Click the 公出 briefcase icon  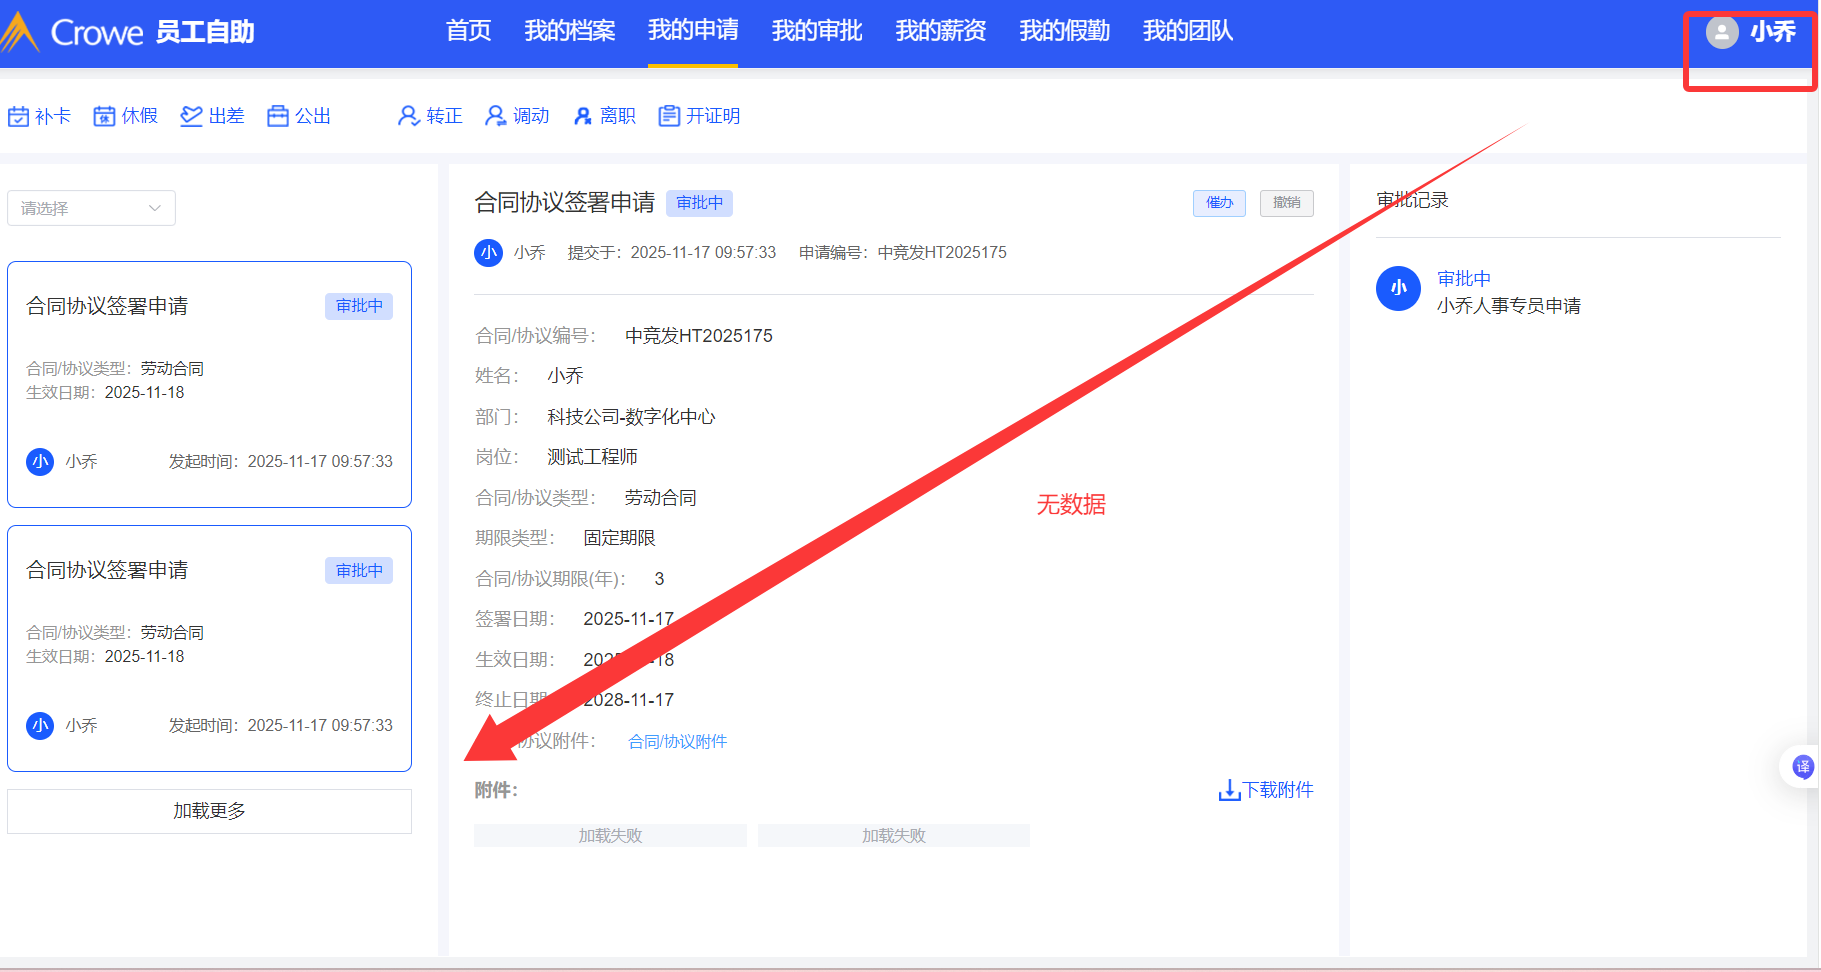pyautogui.click(x=278, y=117)
